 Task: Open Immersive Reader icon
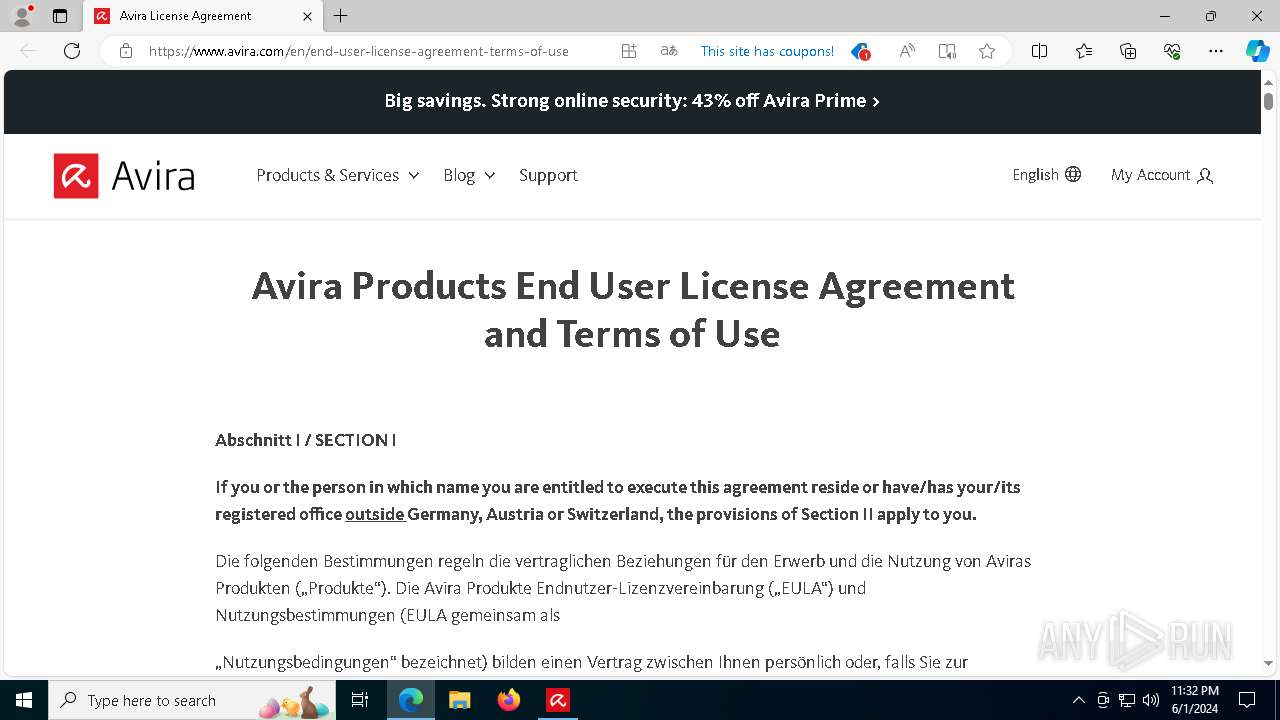947,51
